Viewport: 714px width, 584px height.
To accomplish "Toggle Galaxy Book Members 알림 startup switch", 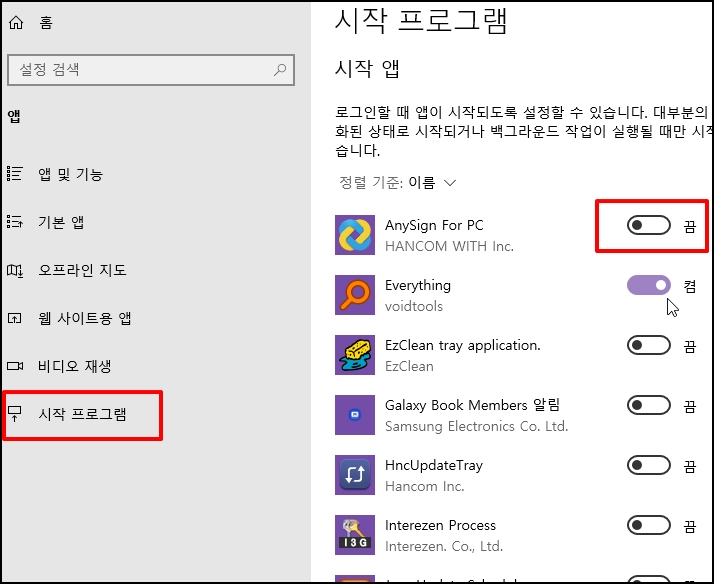I will click(x=648, y=405).
